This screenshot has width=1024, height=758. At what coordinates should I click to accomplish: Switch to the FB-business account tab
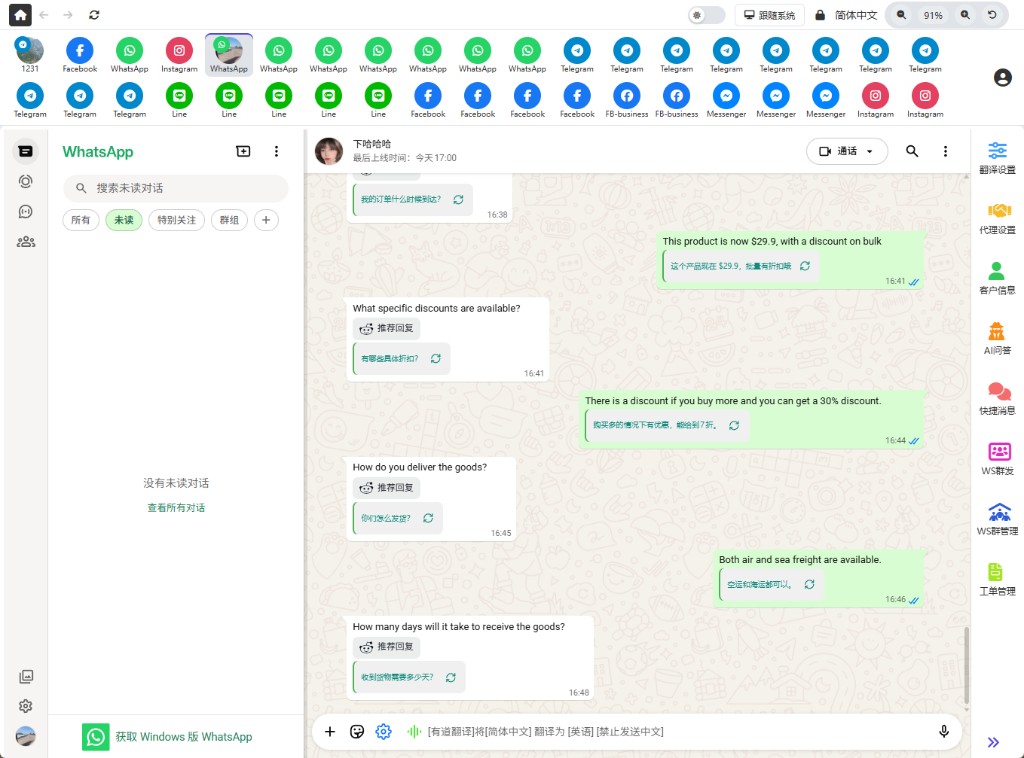pyautogui.click(x=627, y=100)
